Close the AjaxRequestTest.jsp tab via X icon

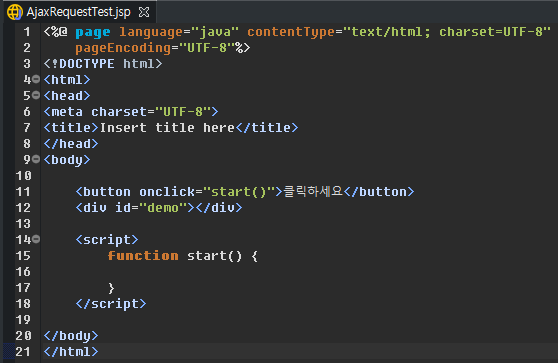(144, 12)
